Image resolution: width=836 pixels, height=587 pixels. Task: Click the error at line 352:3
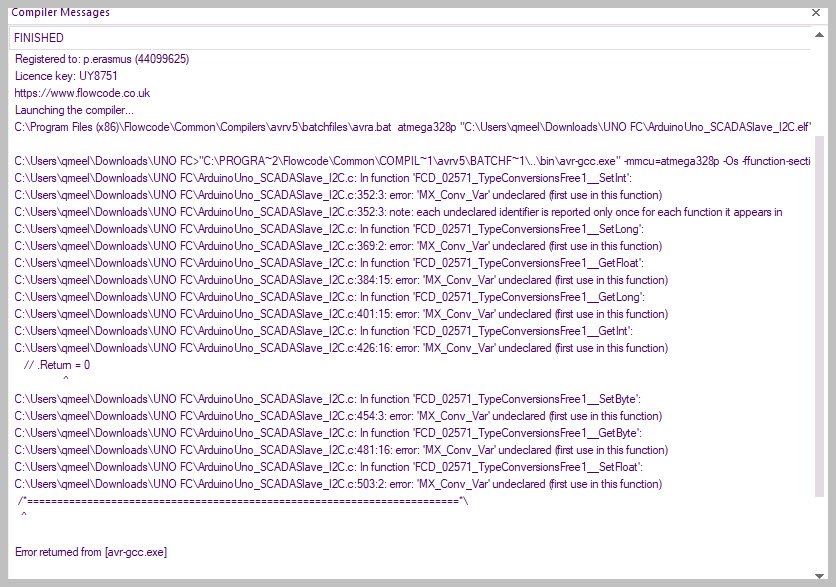point(341,195)
